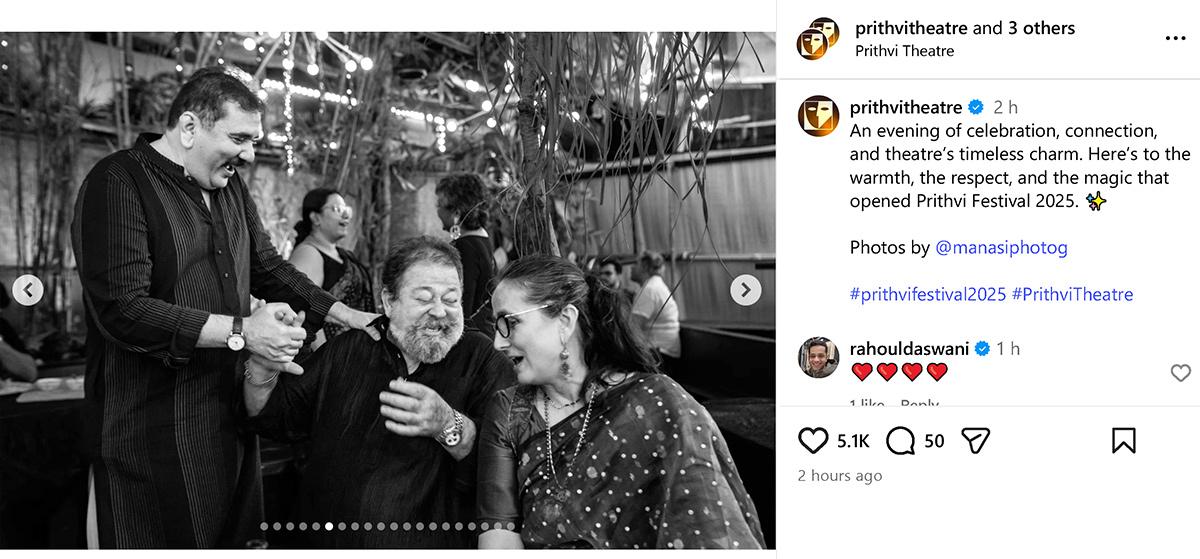Open prithvitheatre profile picture in the header
This screenshot has width=1200, height=559.
817,38
